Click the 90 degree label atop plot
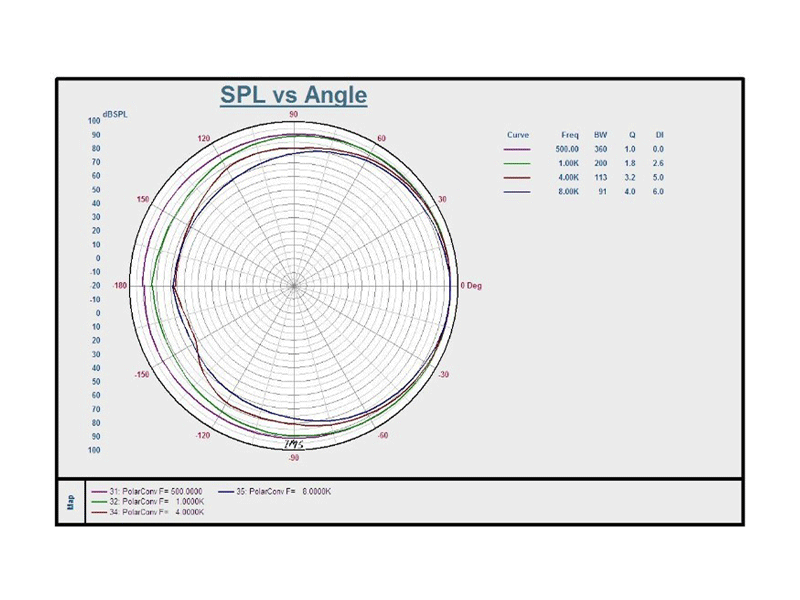The height and width of the screenshot is (600, 800). (294, 115)
